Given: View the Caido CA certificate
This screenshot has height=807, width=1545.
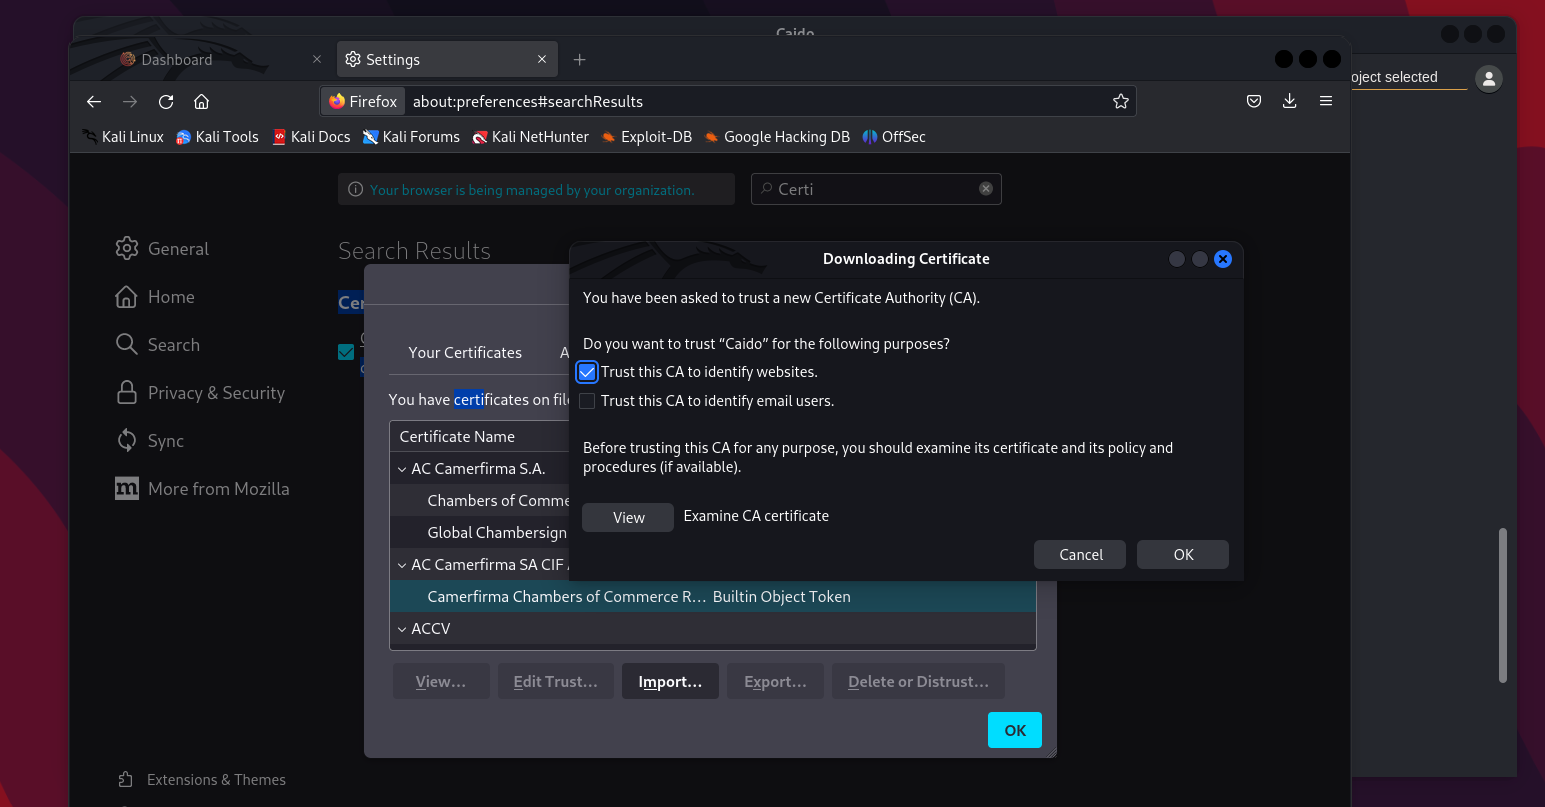Looking at the screenshot, I should tap(628, 517).
